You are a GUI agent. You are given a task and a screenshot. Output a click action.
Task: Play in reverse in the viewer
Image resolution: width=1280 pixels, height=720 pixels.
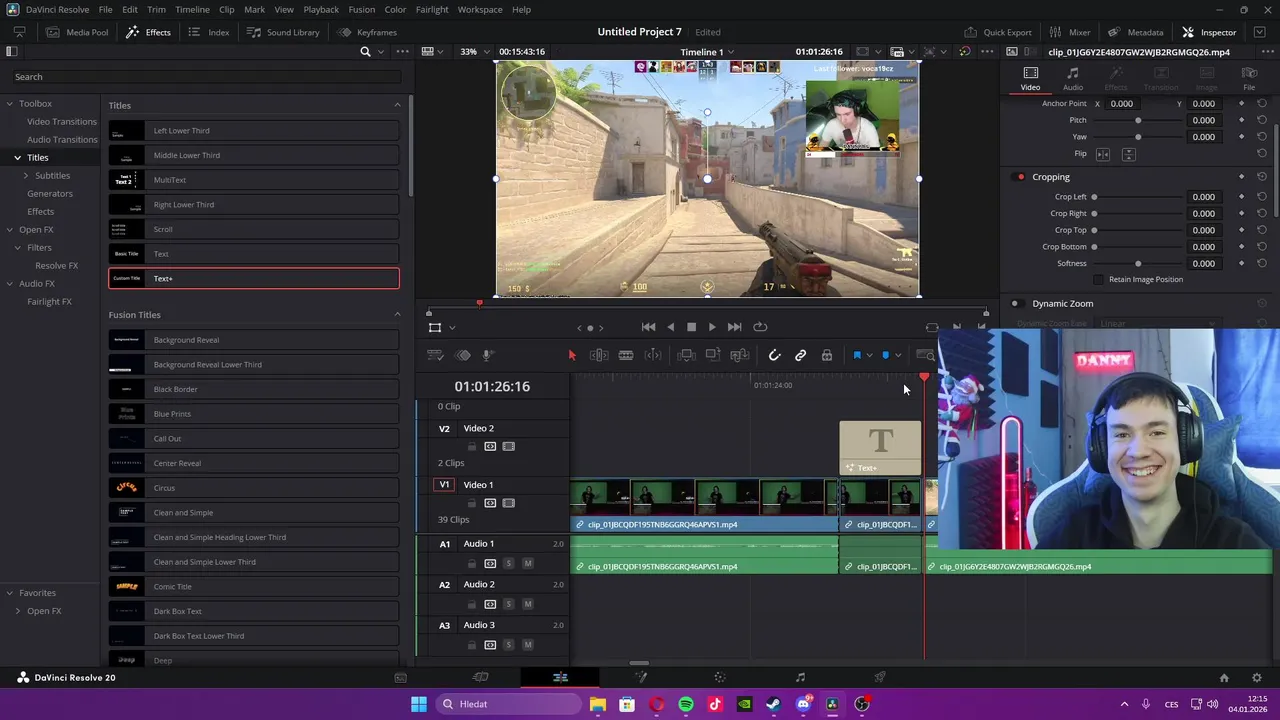(670, 327)
